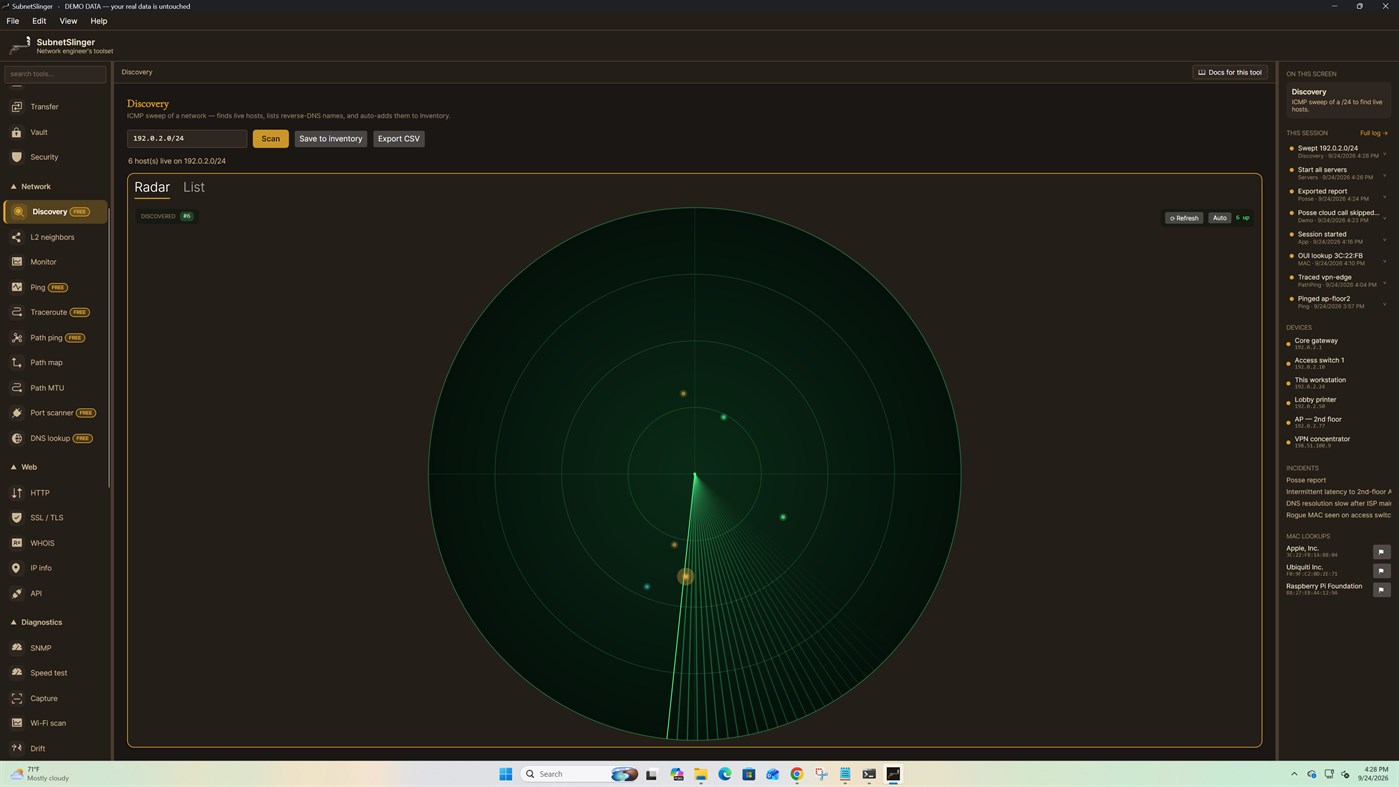This screenshot has height=787, width=1399.
Task: Select the large highlighted host blip on radar
Action: pos(685,576)
